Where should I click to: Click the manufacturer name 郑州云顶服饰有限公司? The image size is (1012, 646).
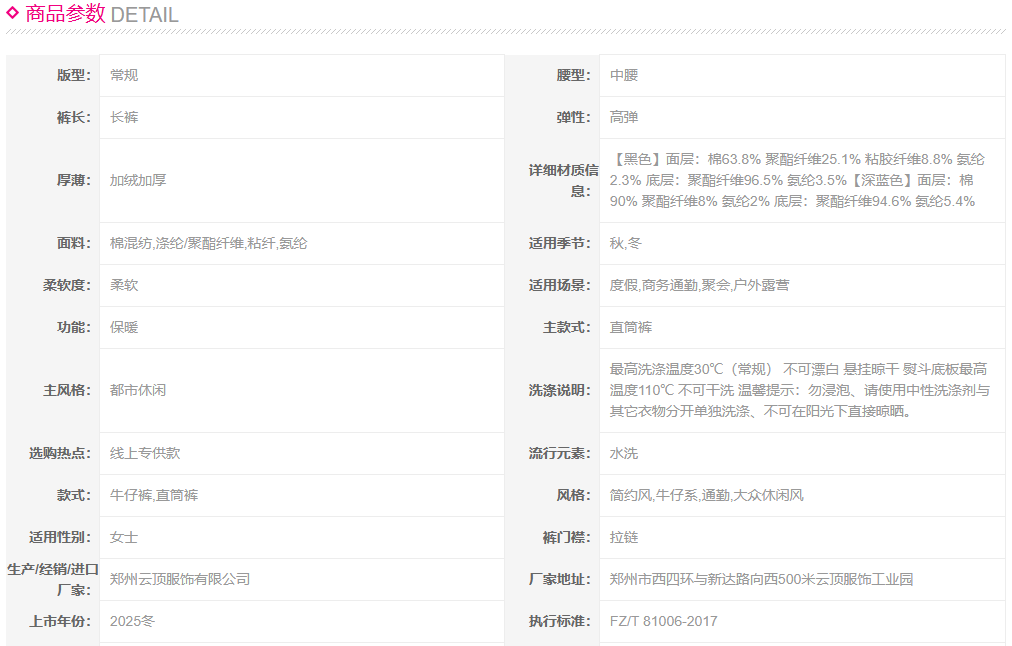pyautogui.click(x=180, y=579)
